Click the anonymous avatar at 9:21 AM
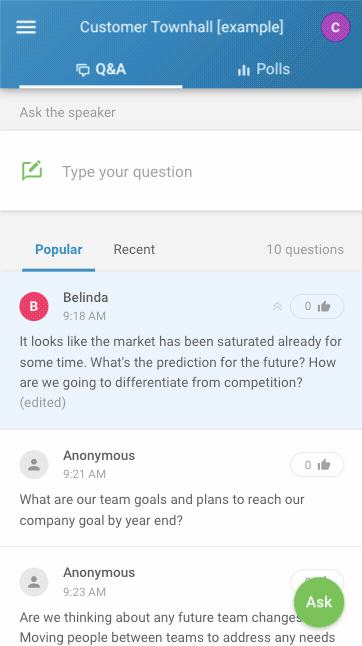 34,465
